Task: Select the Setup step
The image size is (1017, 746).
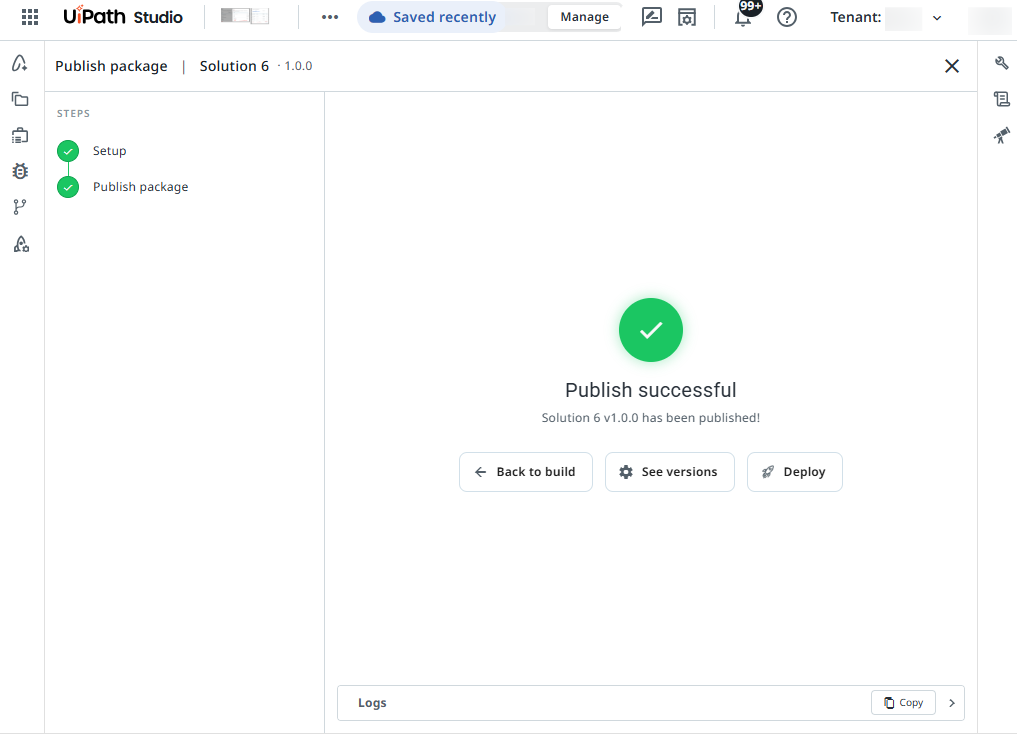Action: (109, 150)
